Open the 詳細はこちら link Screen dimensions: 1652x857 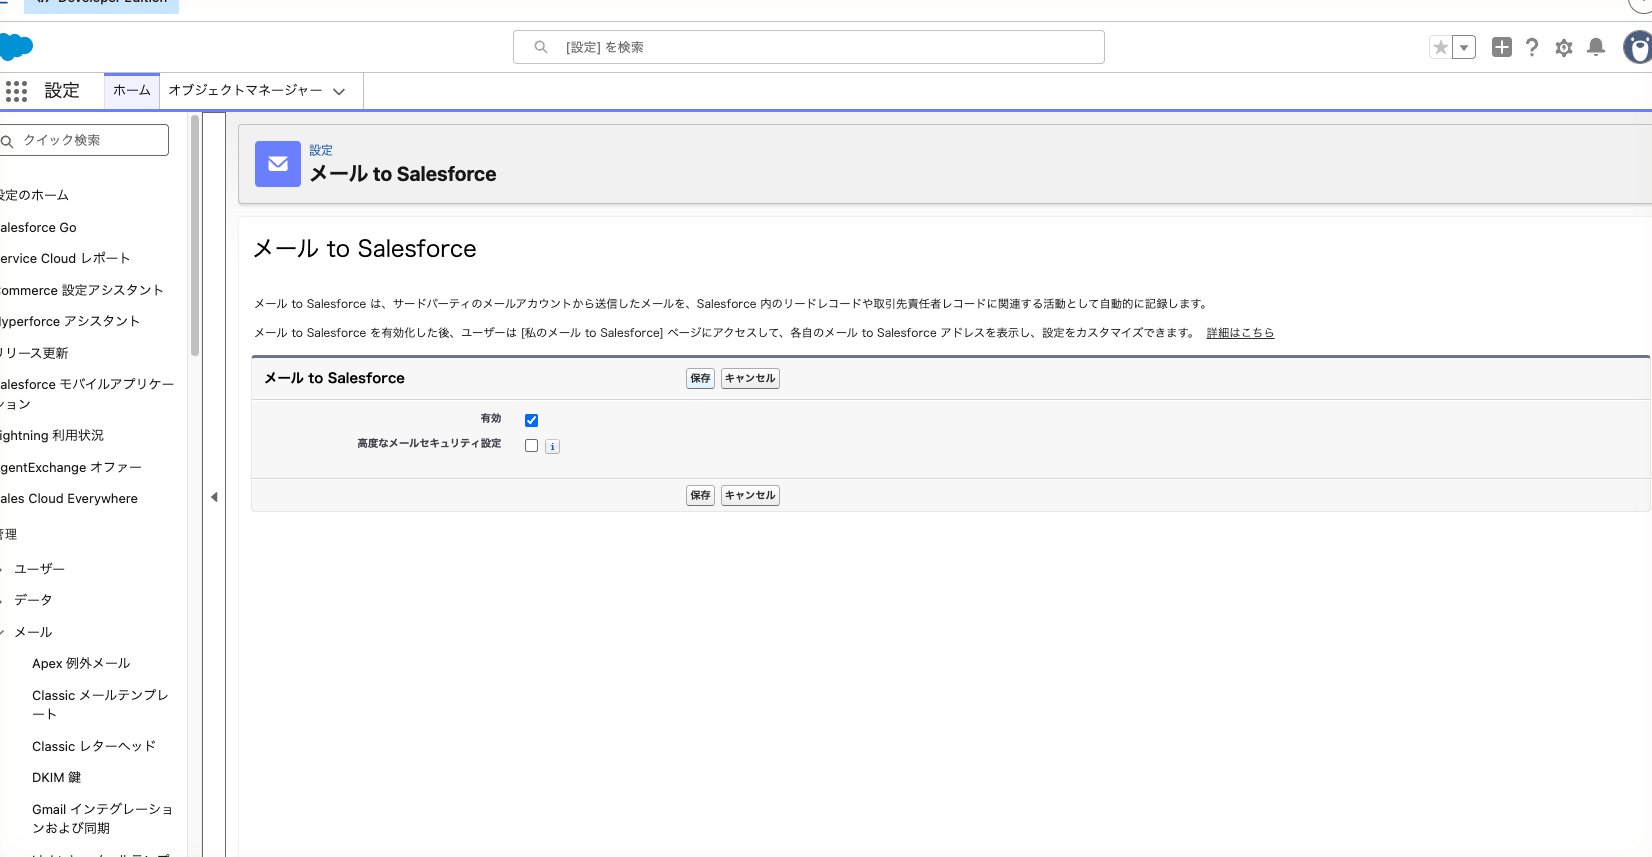click(1240, 333)
